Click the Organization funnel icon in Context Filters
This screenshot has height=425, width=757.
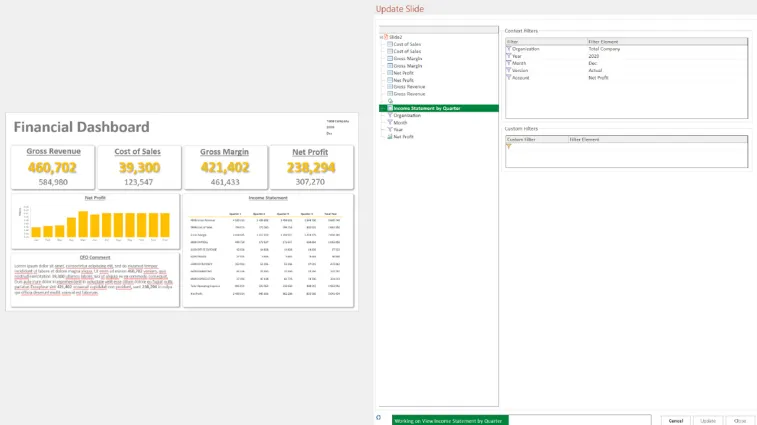508,49
